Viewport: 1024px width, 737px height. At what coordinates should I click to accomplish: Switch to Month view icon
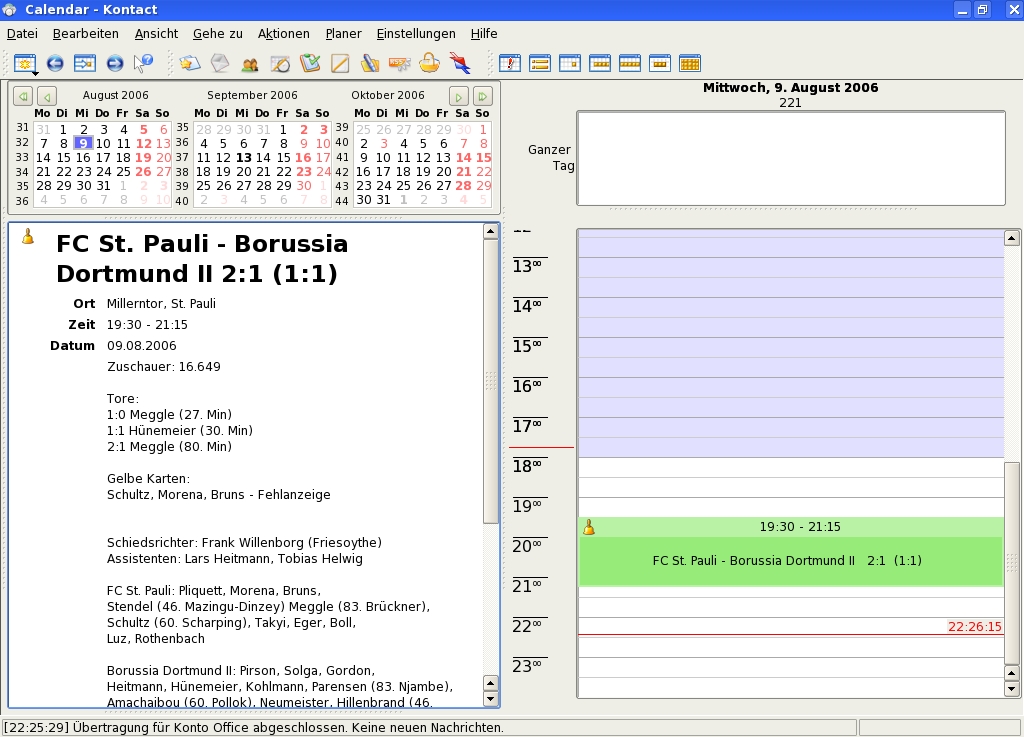pos(690,63)
